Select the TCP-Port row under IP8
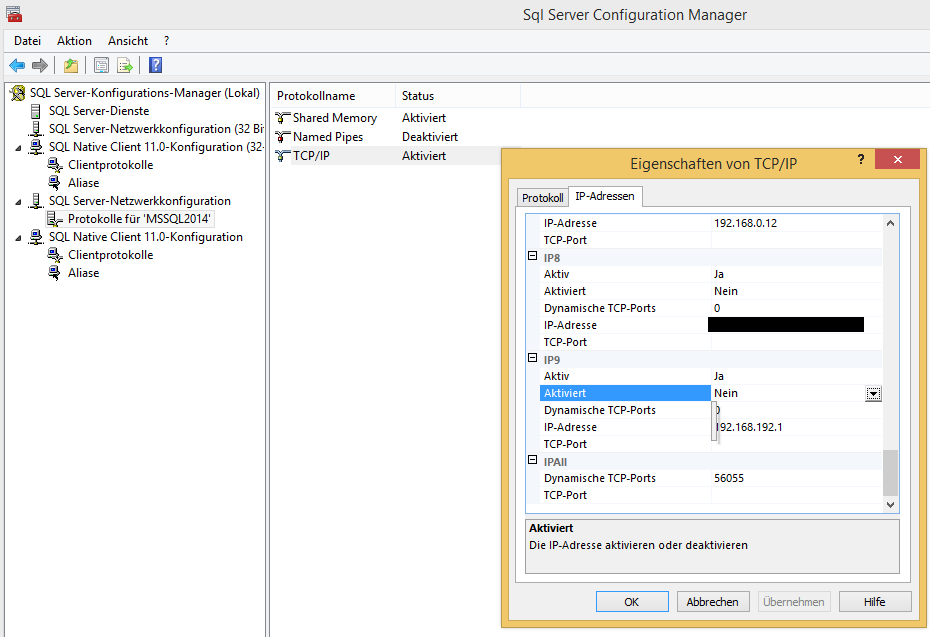The height and width of the screenshot is (637, 930). tap(711, 342)
